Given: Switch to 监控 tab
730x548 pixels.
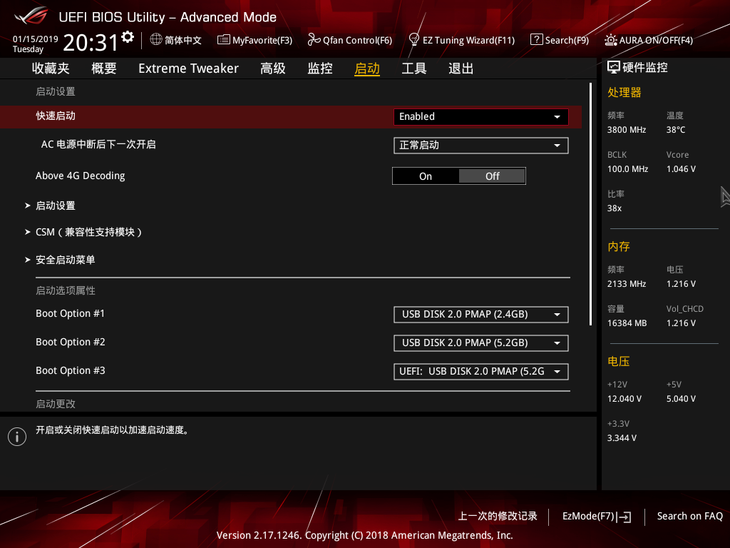Looking at the screenshot, I should pyautogui.click(x=320, y=68).
